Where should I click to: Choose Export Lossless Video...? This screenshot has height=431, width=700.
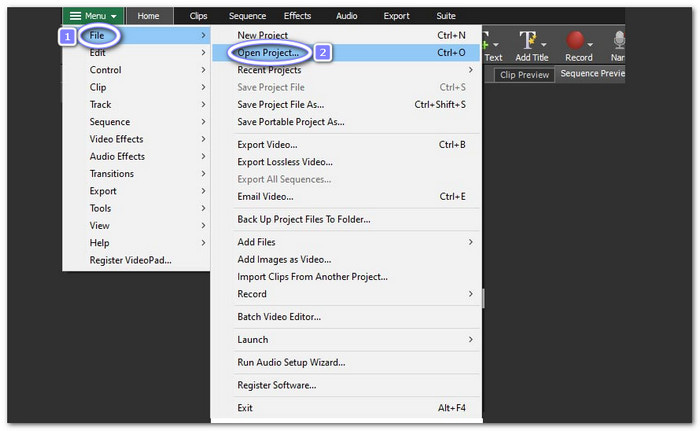[346, 162]
